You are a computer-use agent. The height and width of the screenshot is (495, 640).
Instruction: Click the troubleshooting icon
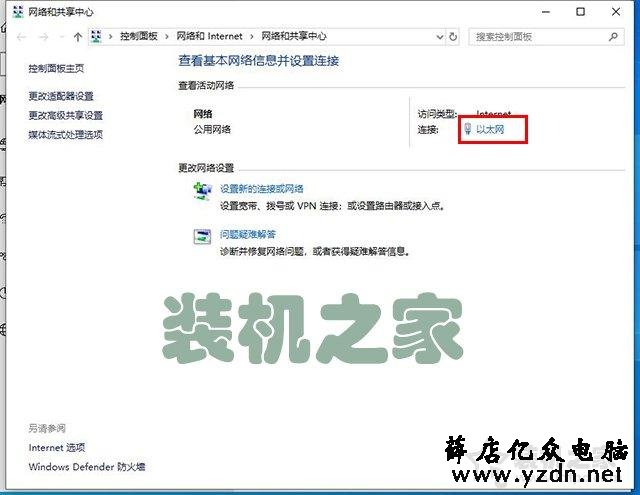click(x=202, y=236)
